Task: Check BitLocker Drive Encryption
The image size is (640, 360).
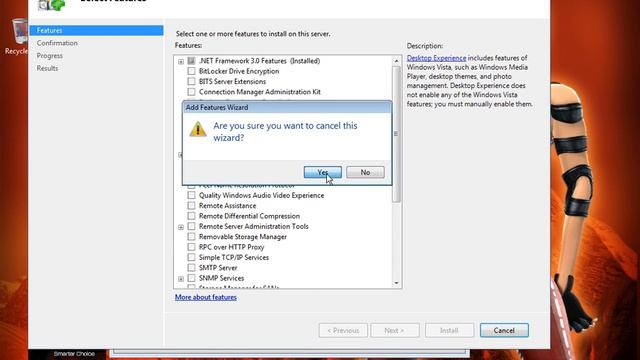Action: click(191, 71)
